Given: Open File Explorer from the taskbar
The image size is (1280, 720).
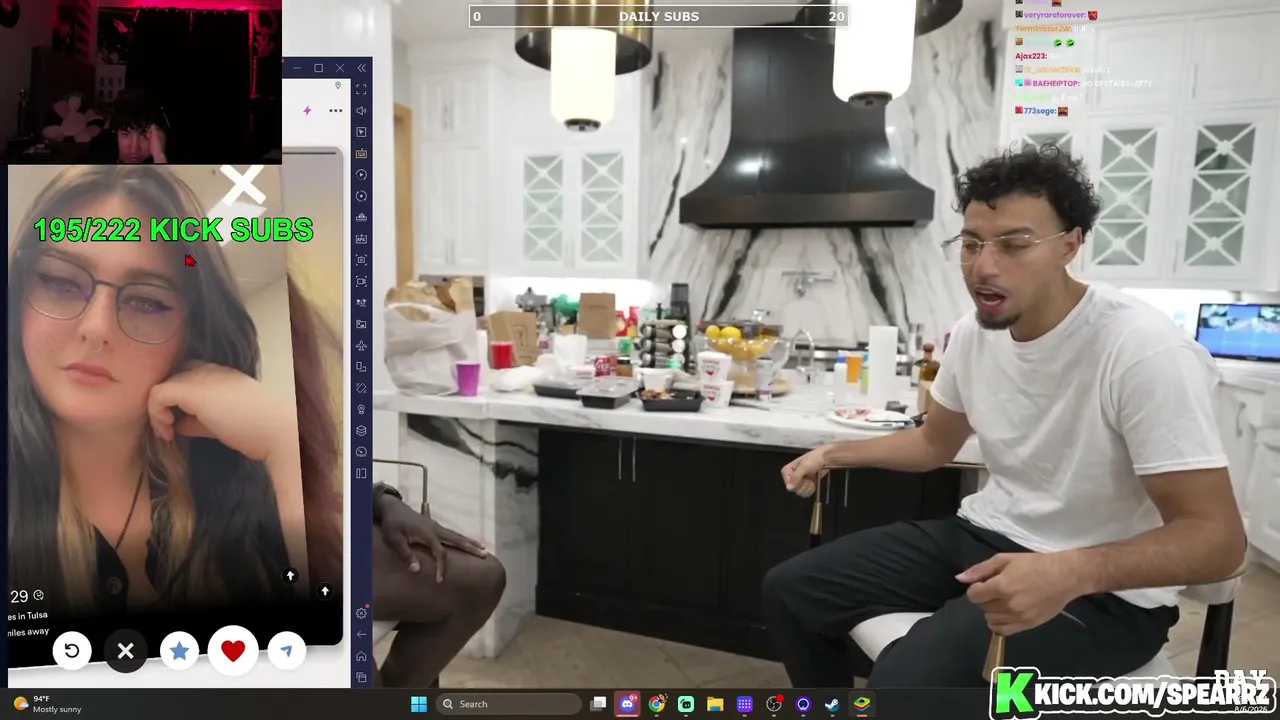Looking at the screenshot, I should pyautogui.click(x=715, y=704).
